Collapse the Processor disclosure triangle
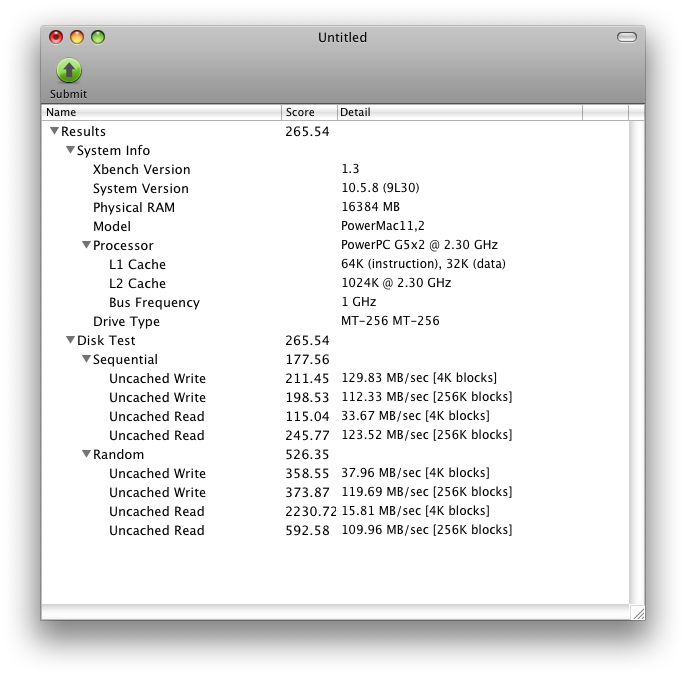 coord(86,245)
